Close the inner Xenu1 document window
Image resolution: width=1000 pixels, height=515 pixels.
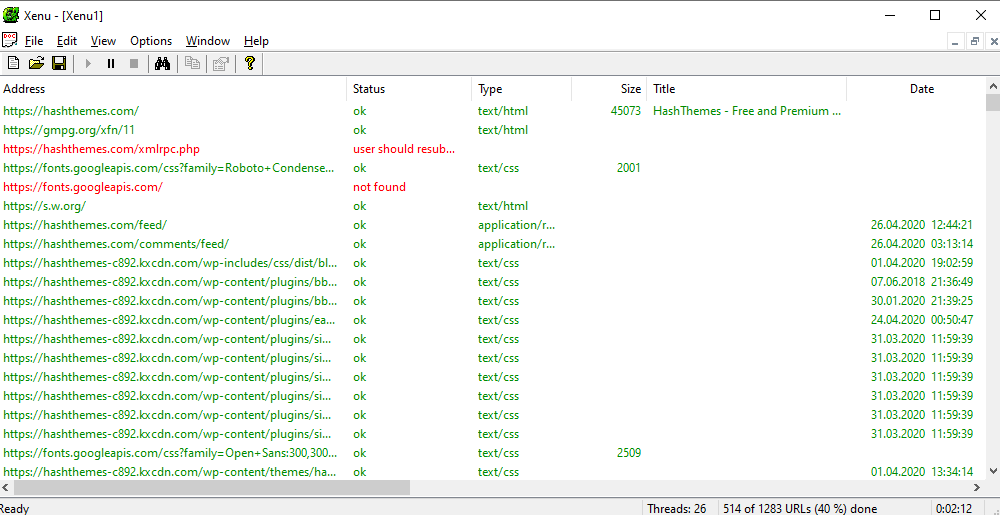(x=994, y=42)
